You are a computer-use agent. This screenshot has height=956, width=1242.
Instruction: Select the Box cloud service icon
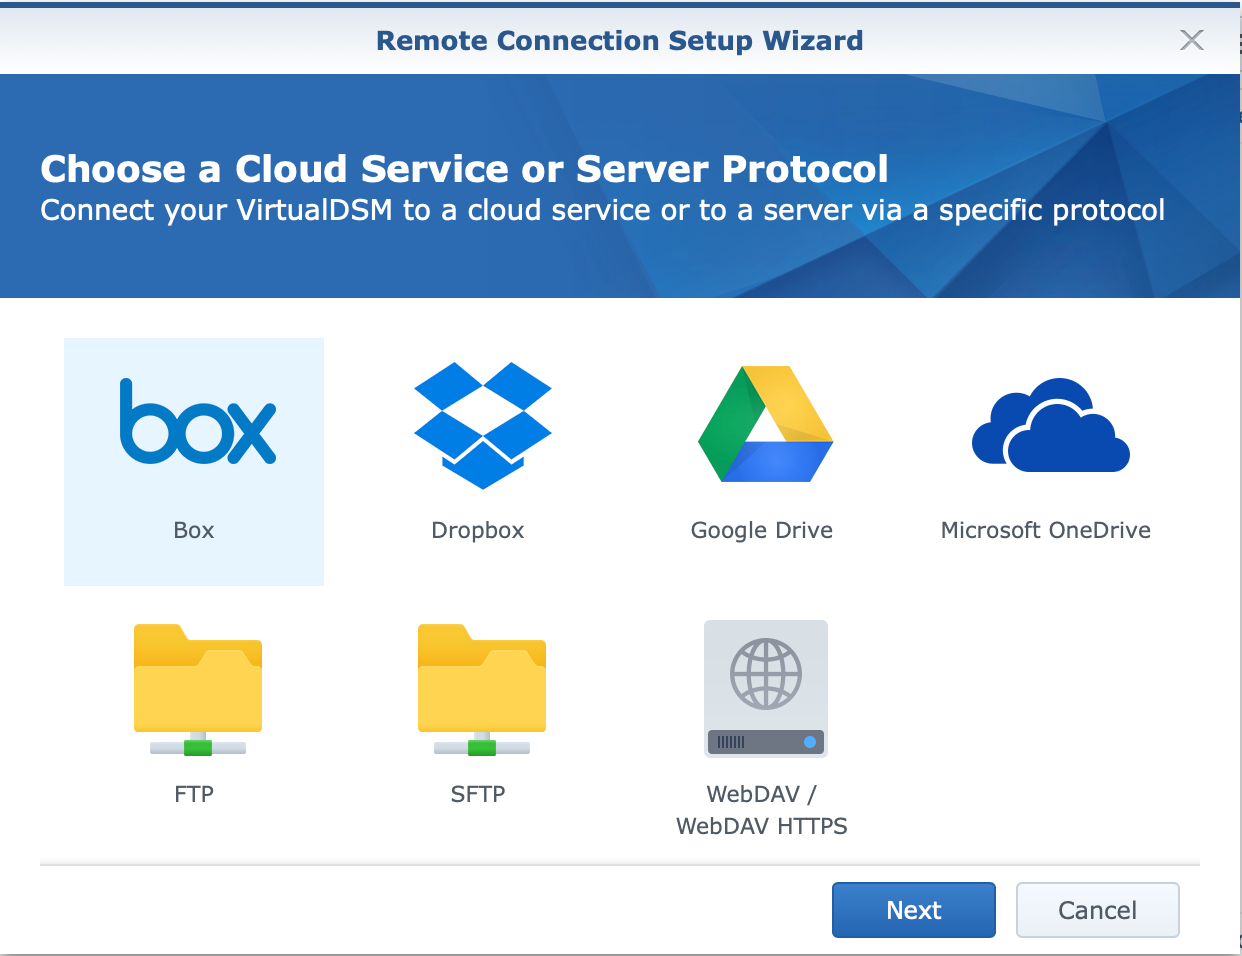click(x=198, y=422)
